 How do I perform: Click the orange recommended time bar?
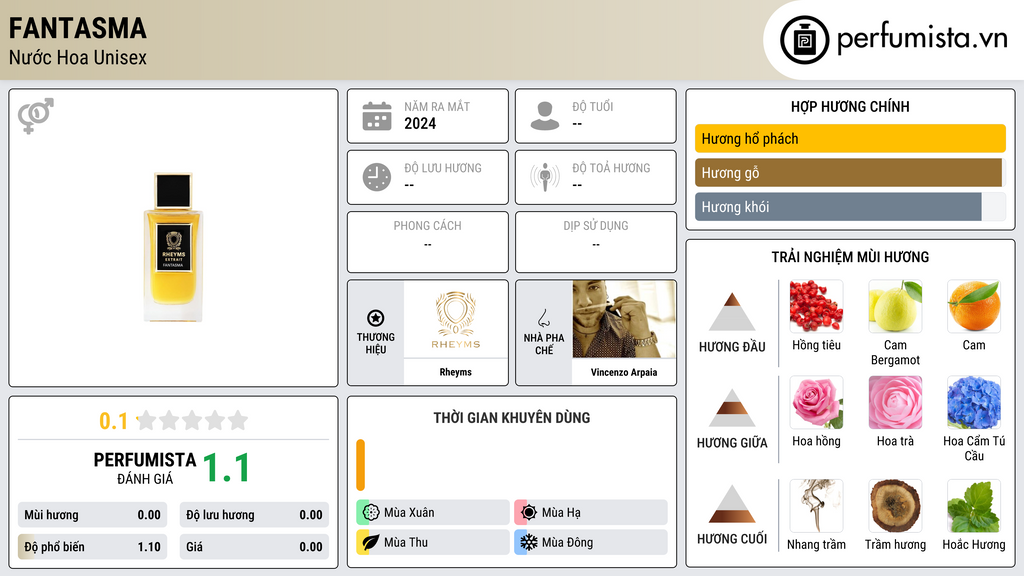pyautogui.click(x=360, y=465)
